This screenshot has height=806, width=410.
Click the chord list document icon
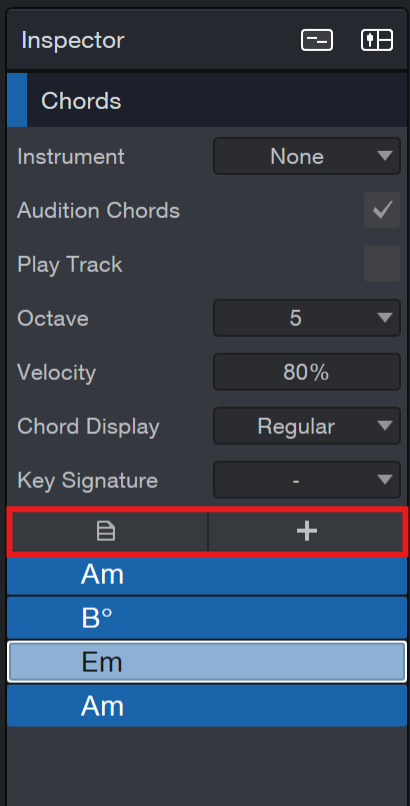tap(106, 531)
